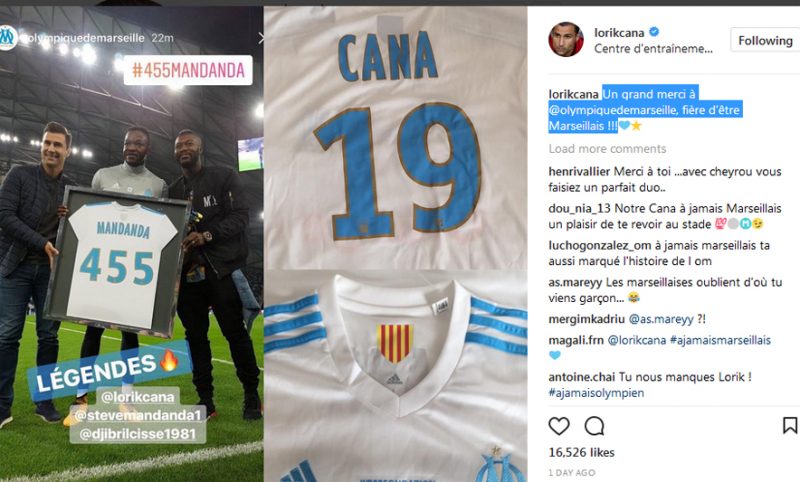Viewport: 800px width, 482px height.
Task: View the 16,526 likes list
Action: click(x=581, y=452)
